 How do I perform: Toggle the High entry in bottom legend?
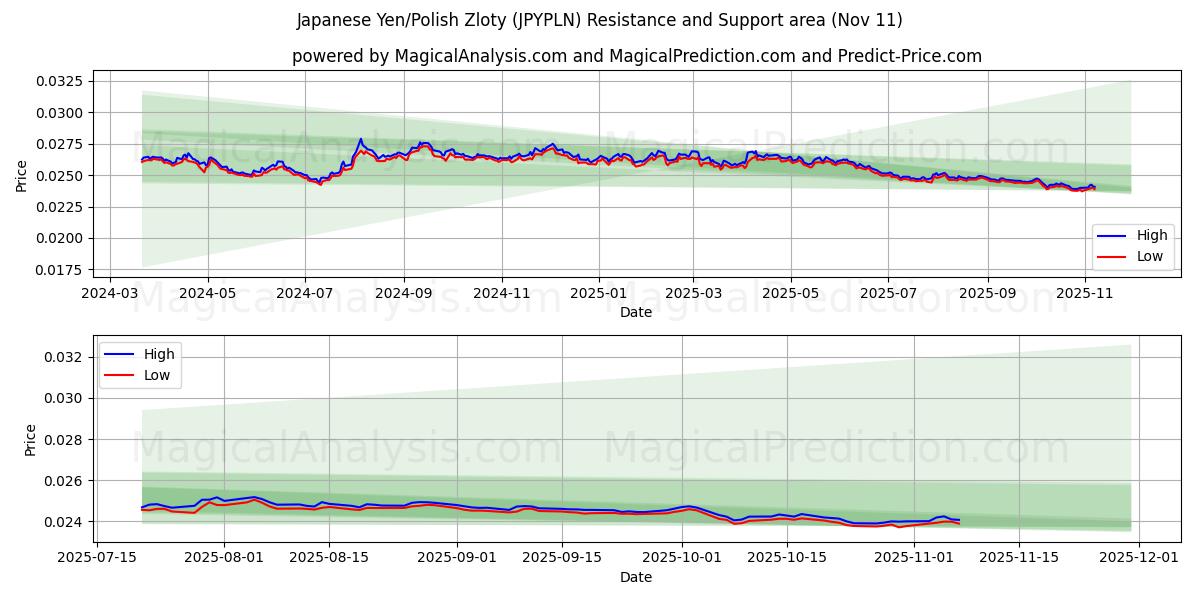click(x=158, y=353)
